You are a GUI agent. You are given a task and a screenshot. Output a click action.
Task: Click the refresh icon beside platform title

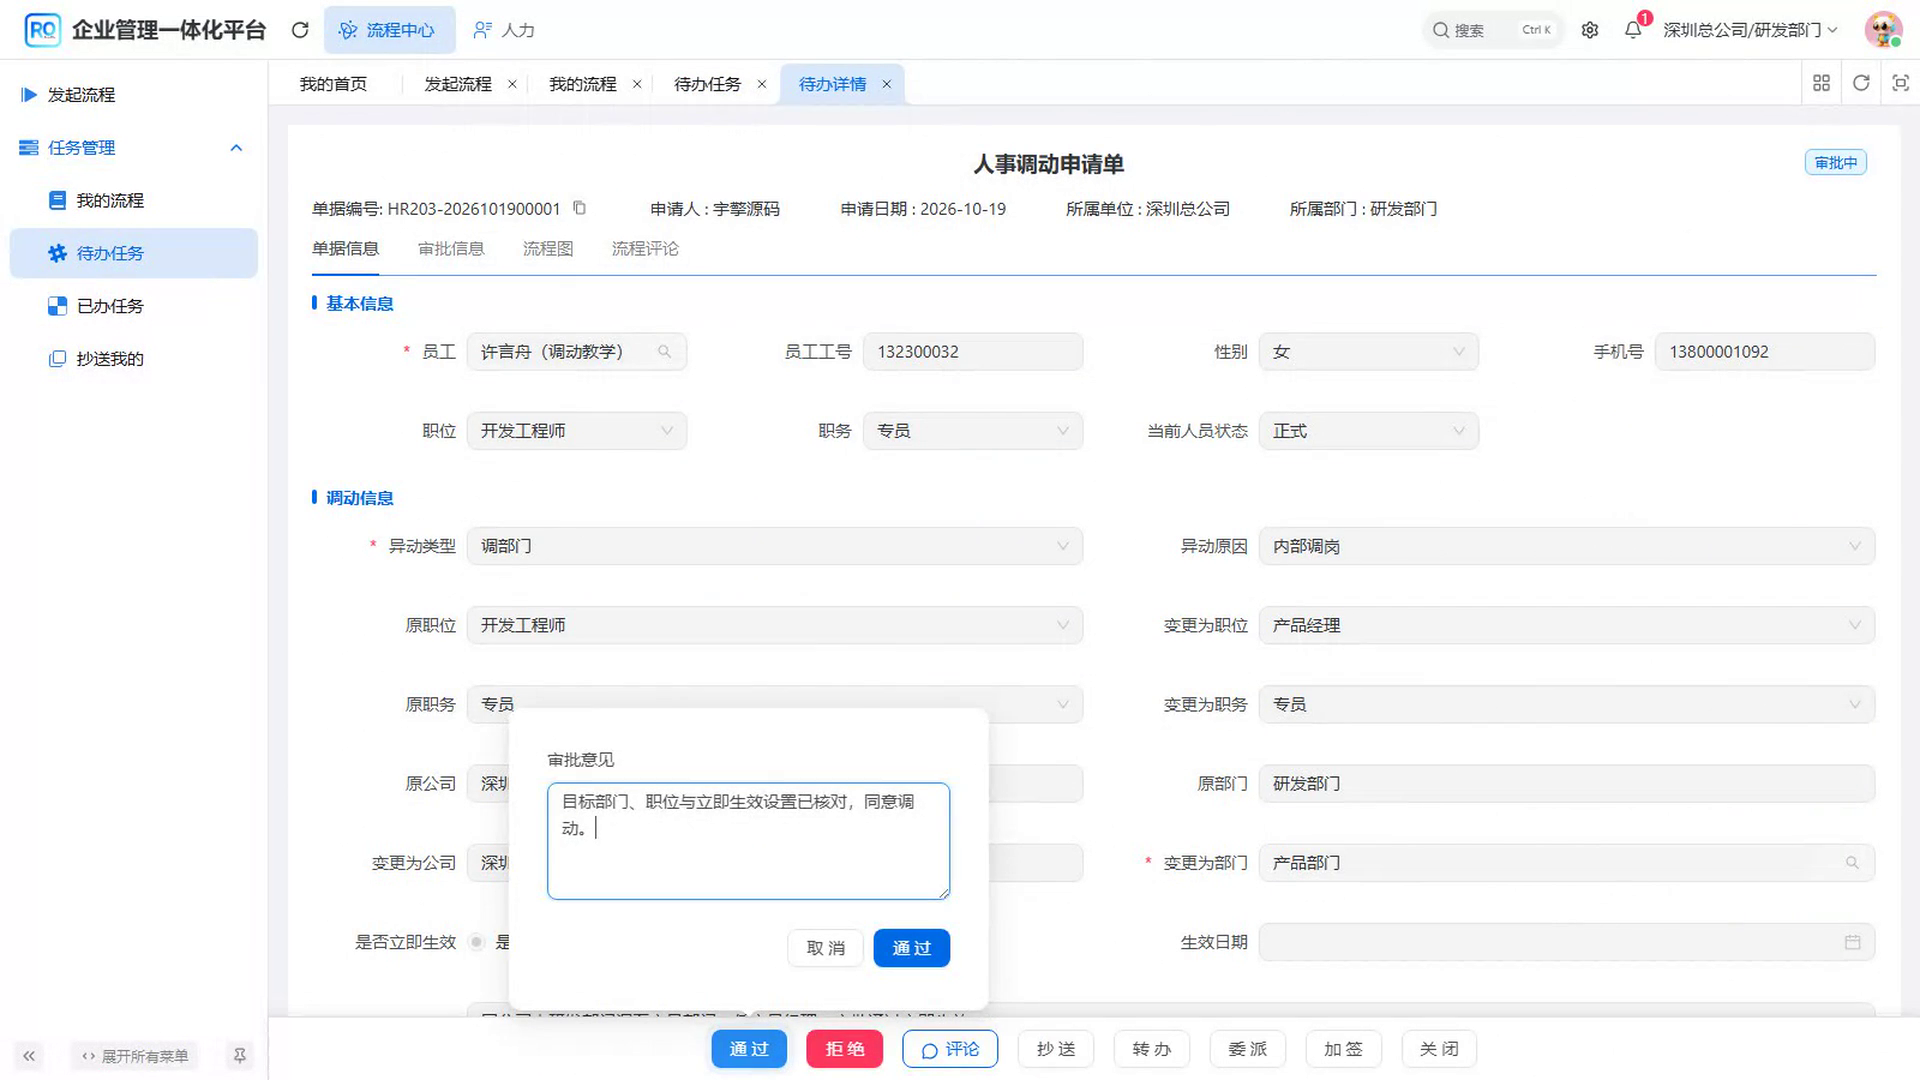coord(299,30)
